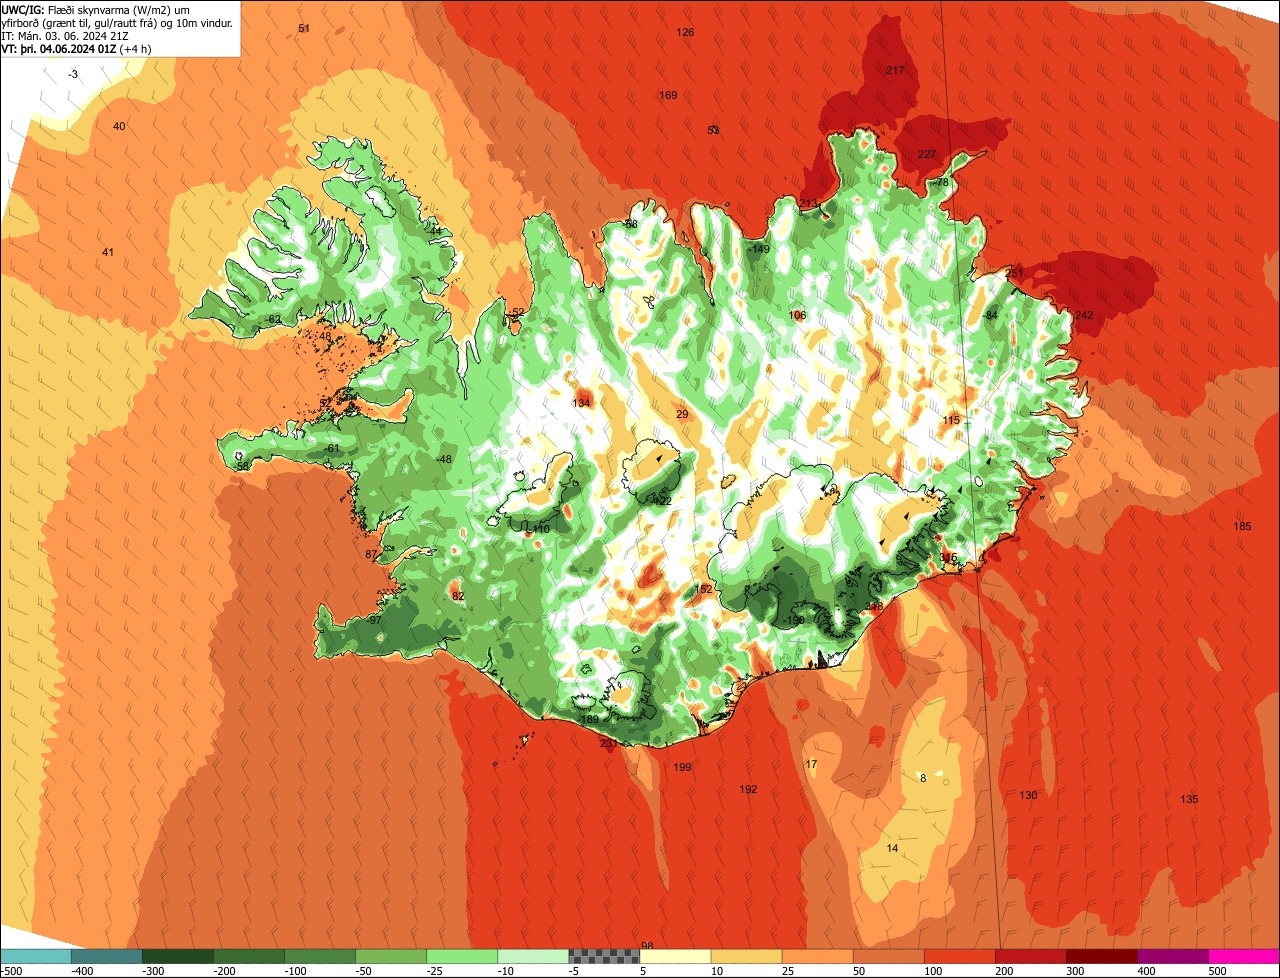The image size is (1280, 978).
Task: Click the dark teal legend swatch between -400 and -300
Action: pos(106,957)
